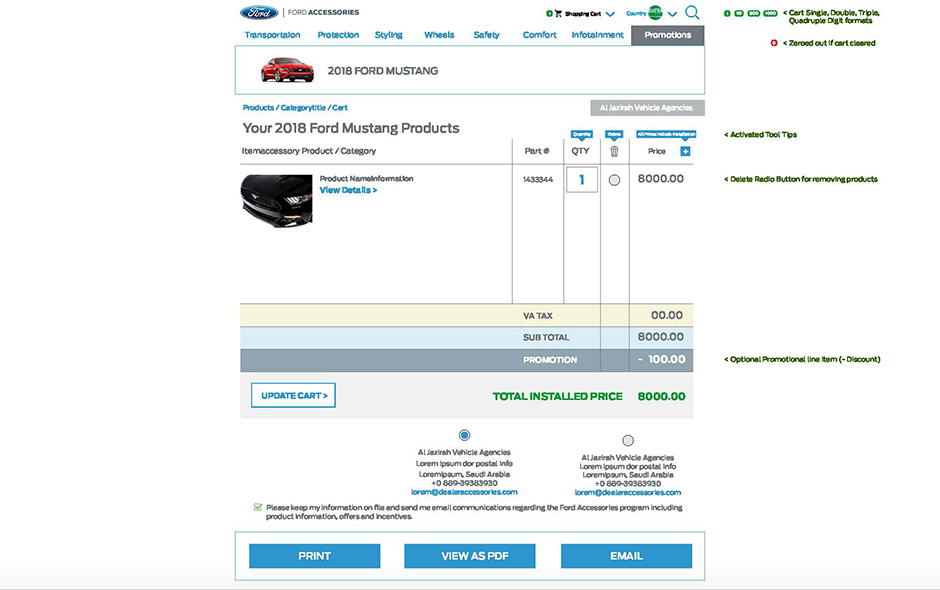
Task: Click the part number 1433344
Action: 538,179
